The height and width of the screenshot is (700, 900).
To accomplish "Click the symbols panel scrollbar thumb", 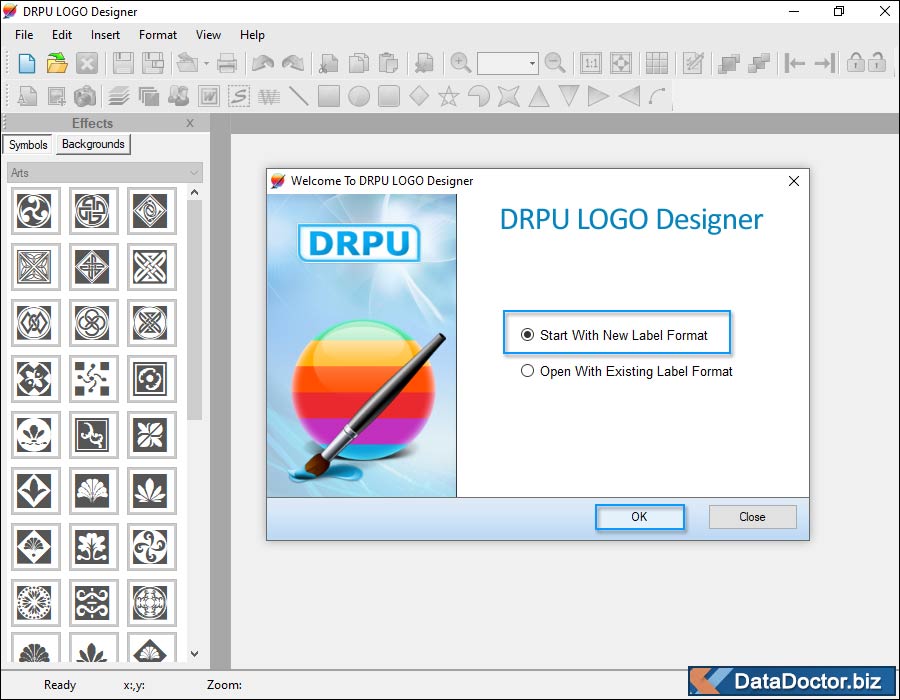I will tap(195, 310).
